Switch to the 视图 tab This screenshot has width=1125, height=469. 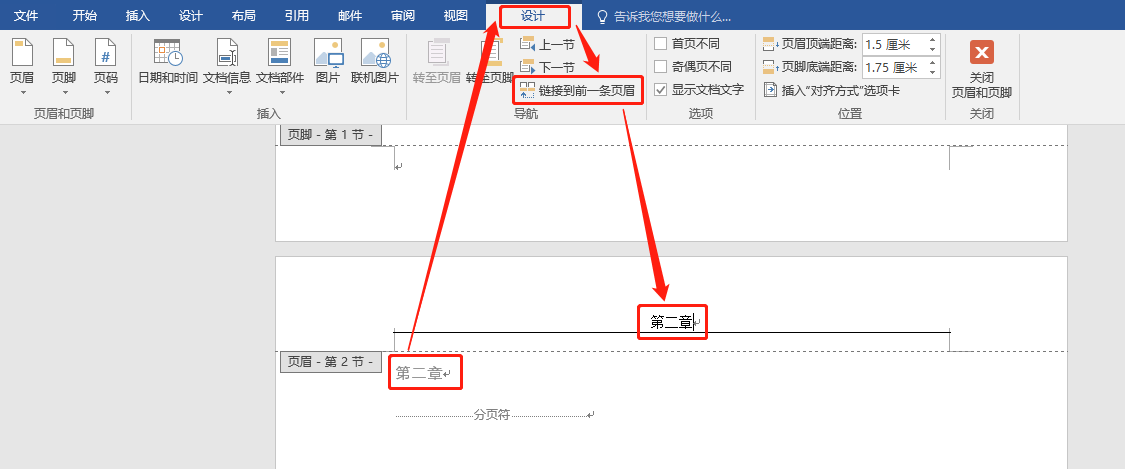coord(456,16)
